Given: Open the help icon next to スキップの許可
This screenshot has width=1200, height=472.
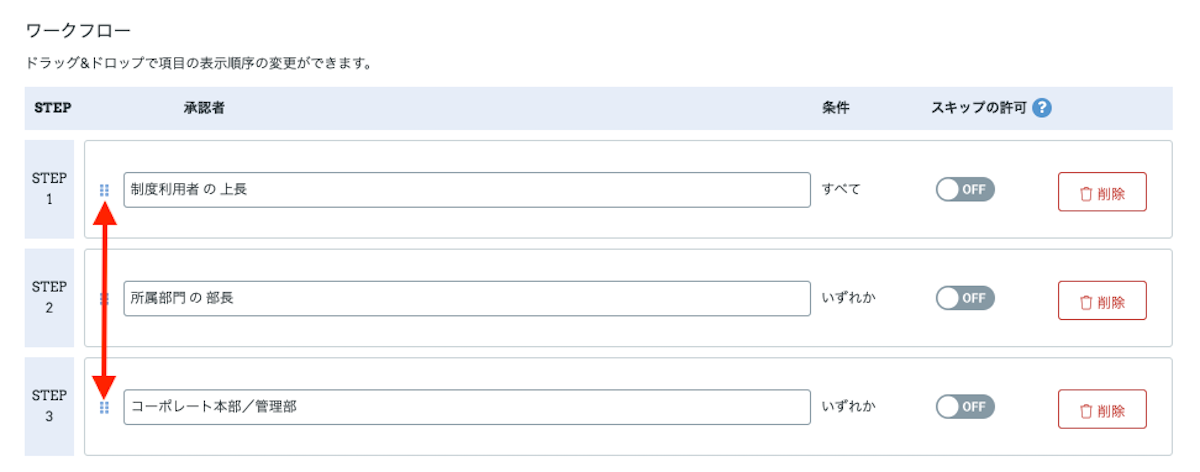Looking at the screenshot, I should (1042, 108).
